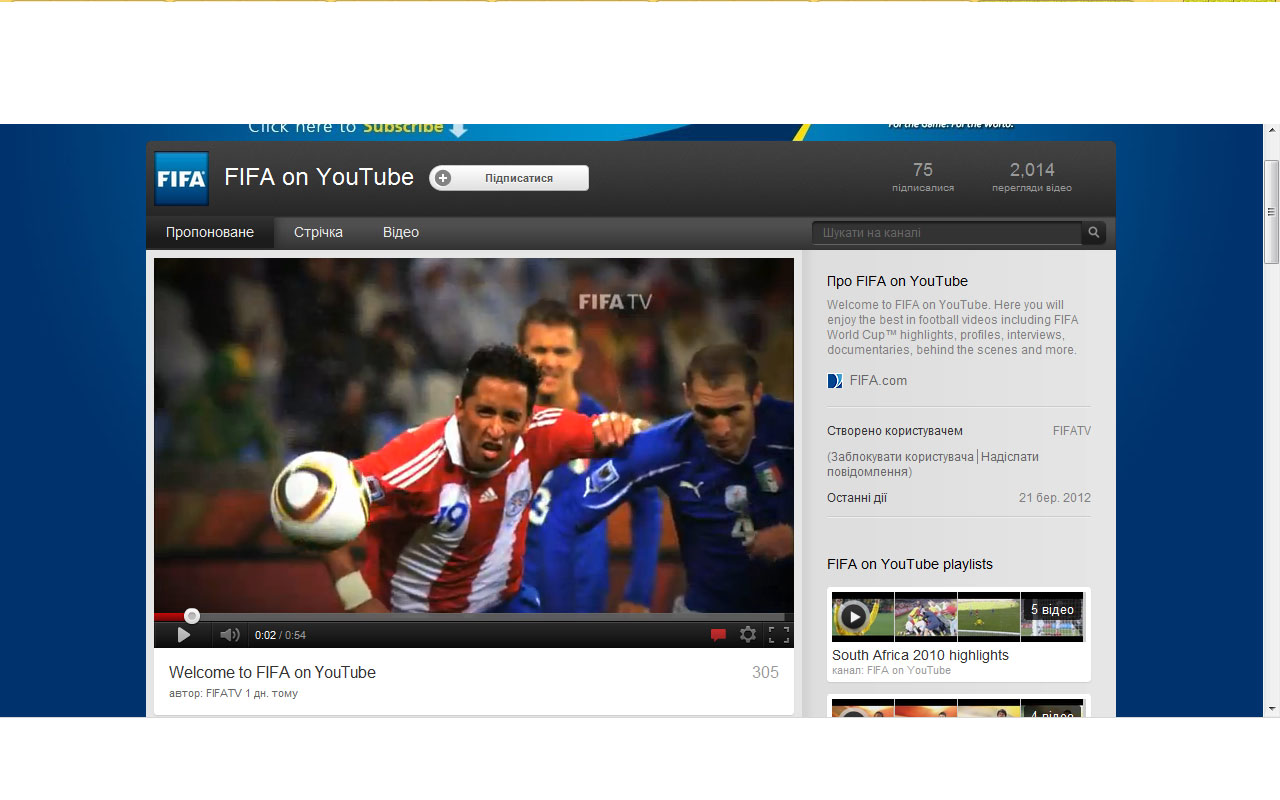Play the Welcome to FIFA video

pyautogui.click(x=184, y=635)
